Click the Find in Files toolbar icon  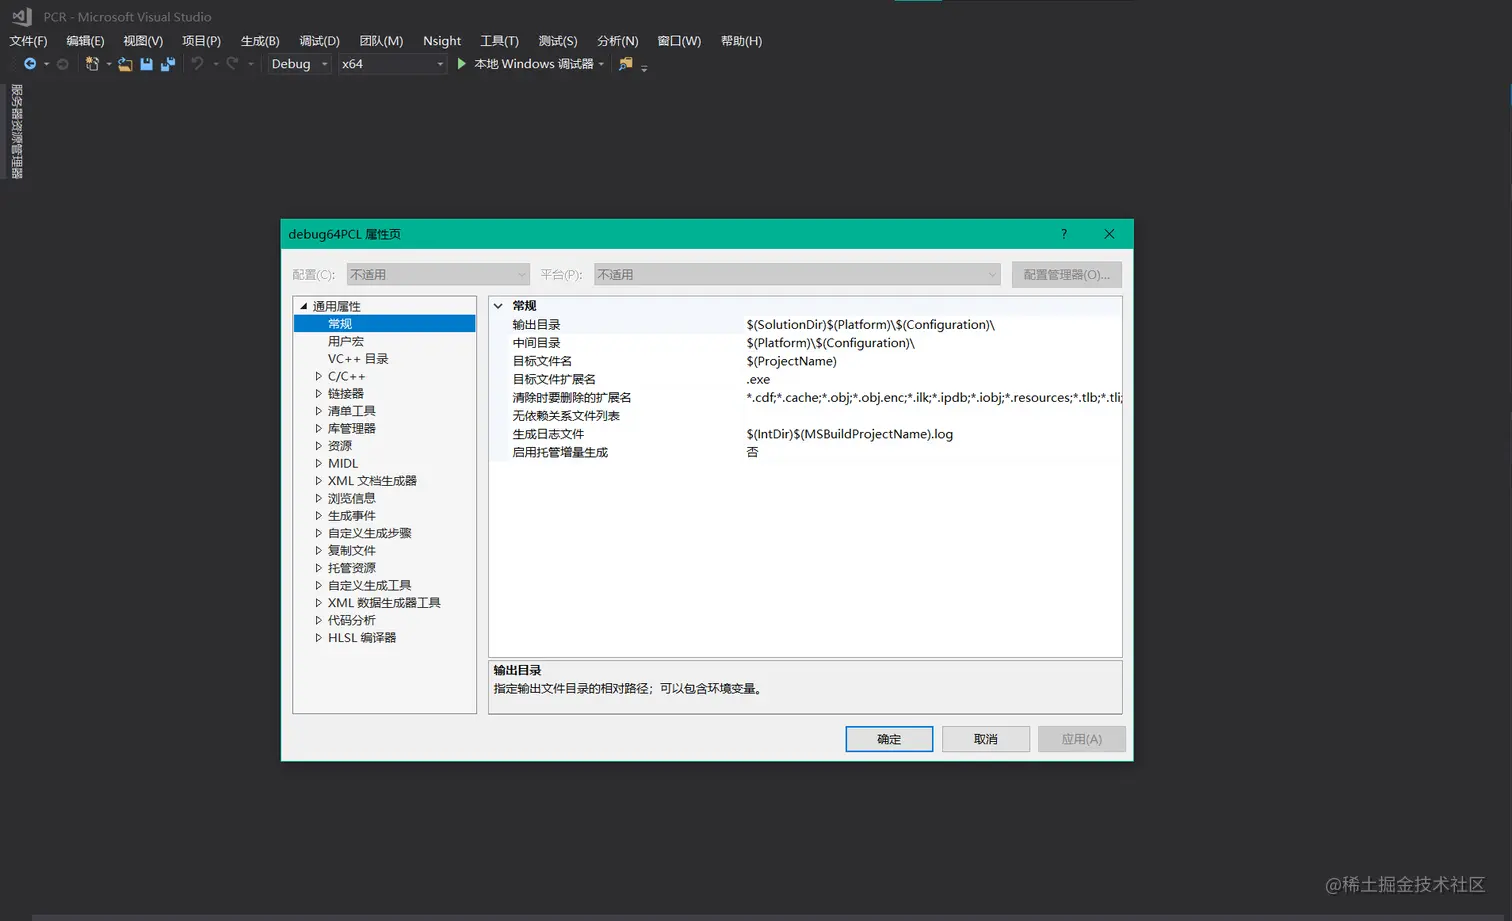point(626,64)
